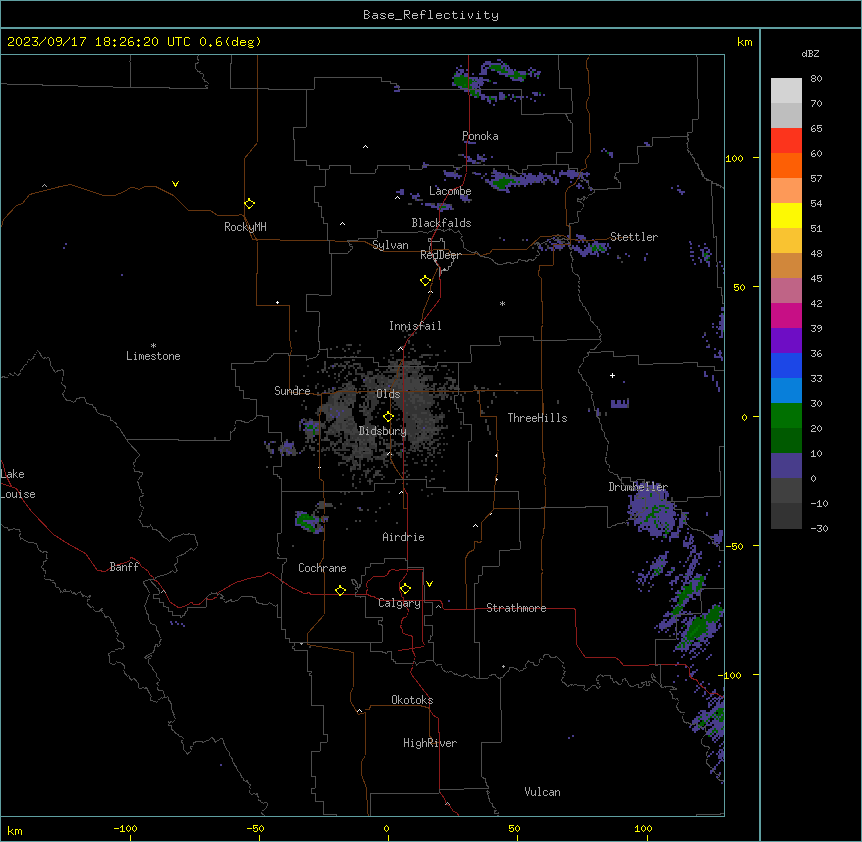Select the Strathmore city label
This screenshot has width=862, height=842.
[516, 608]
